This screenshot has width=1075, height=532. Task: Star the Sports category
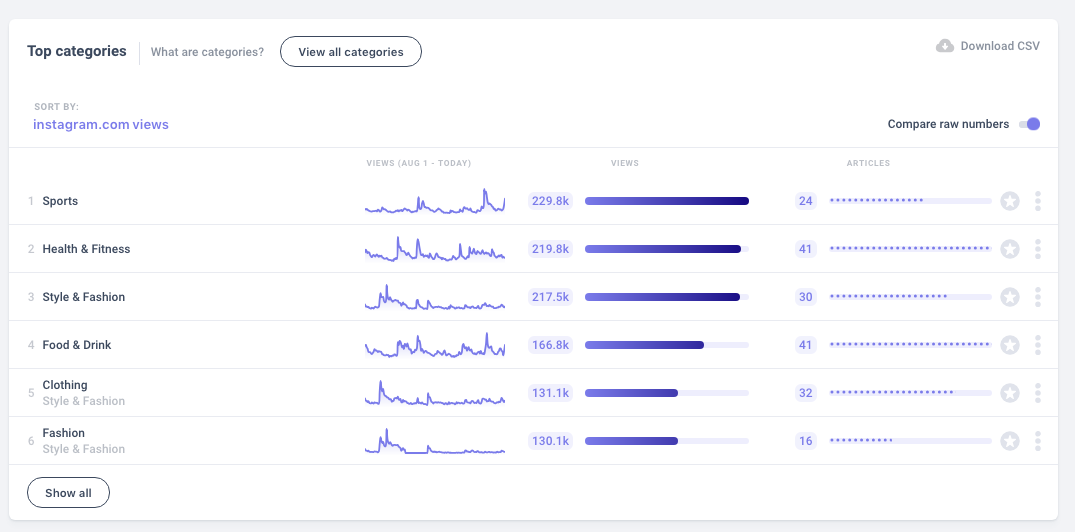pos(1010,201)
